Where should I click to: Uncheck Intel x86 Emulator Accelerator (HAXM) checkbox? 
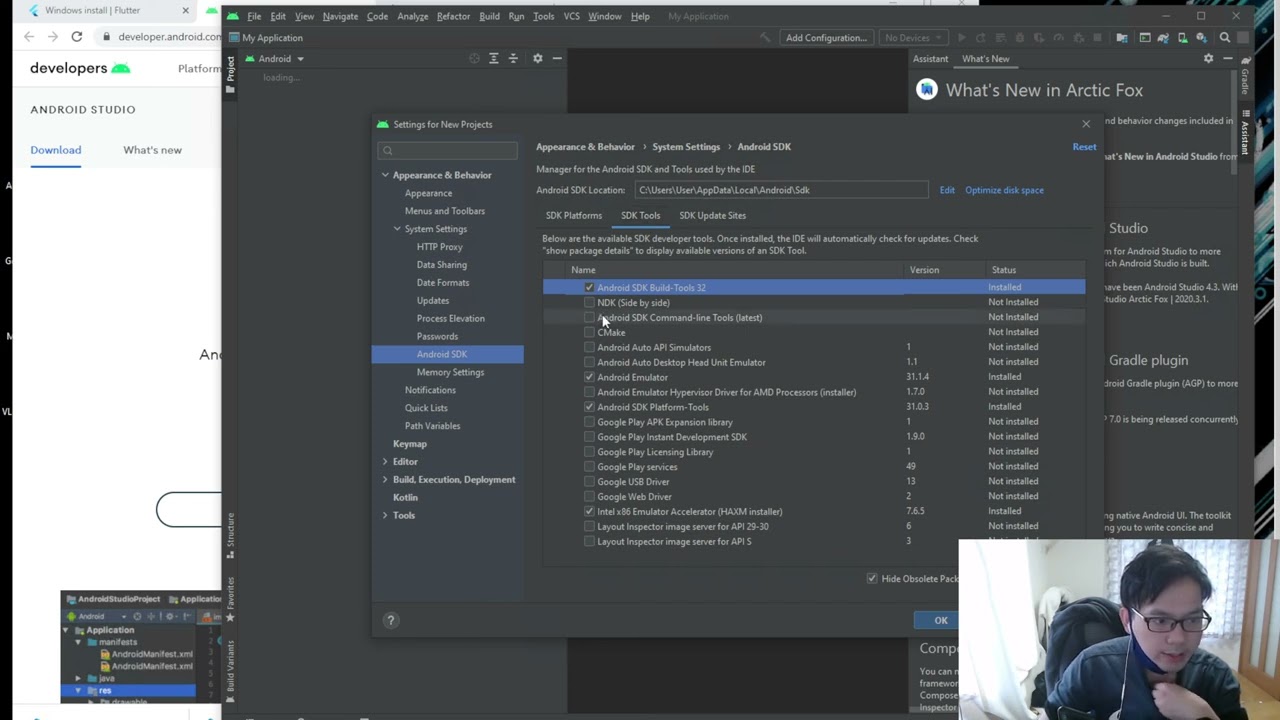tap(589, 511)
